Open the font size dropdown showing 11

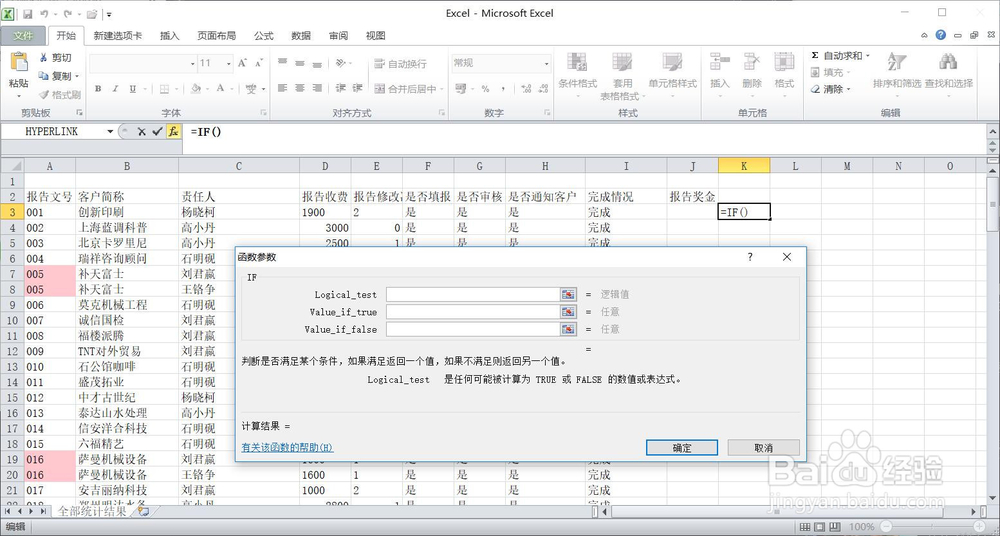point(228,64)
